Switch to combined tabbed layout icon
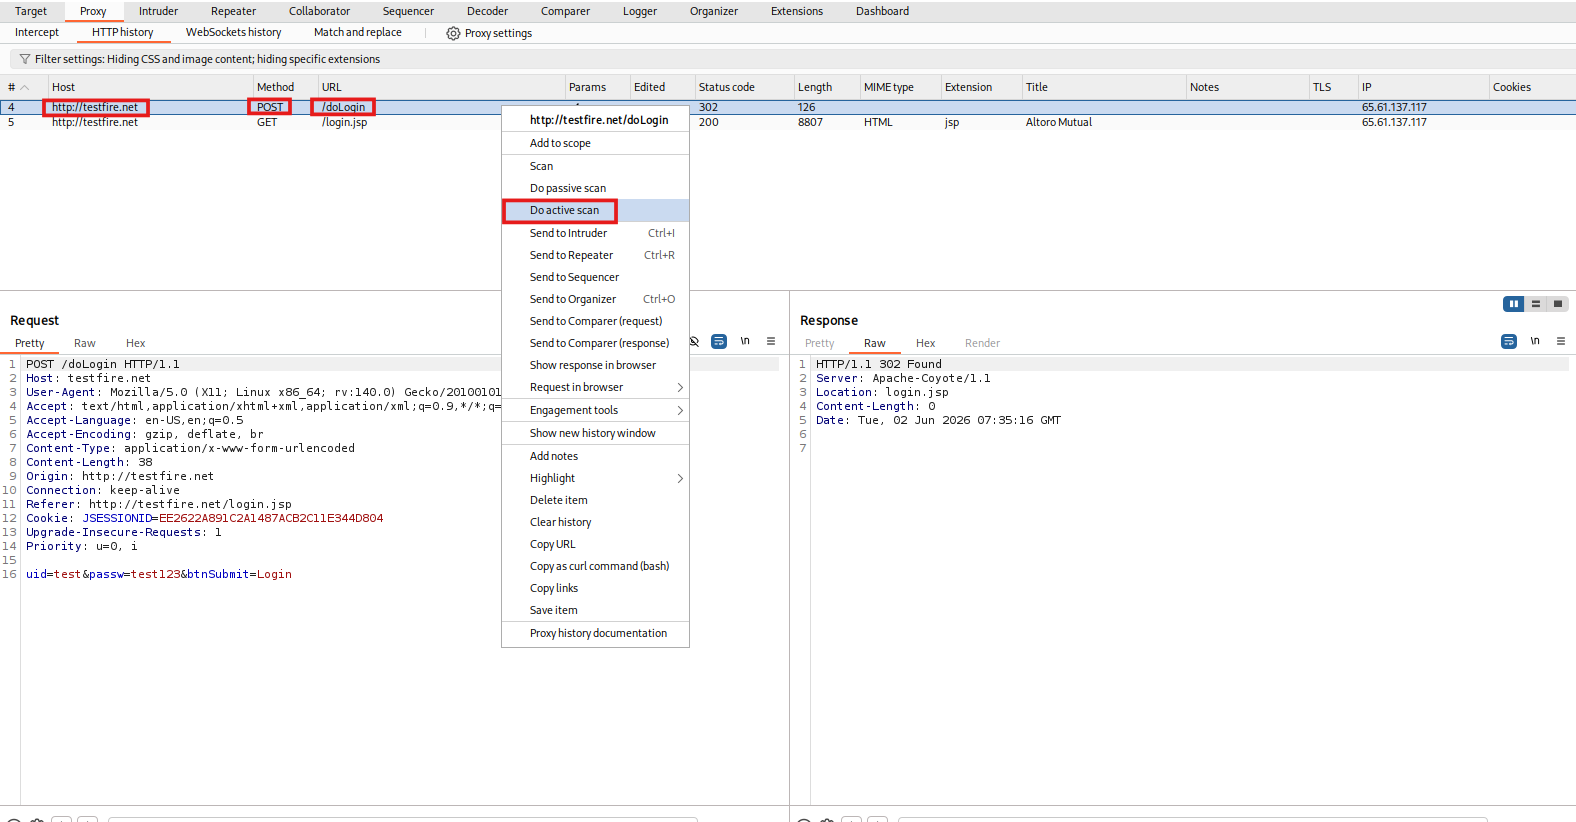The width and height of the screenshot is (1576, 822). (1558, 304)
